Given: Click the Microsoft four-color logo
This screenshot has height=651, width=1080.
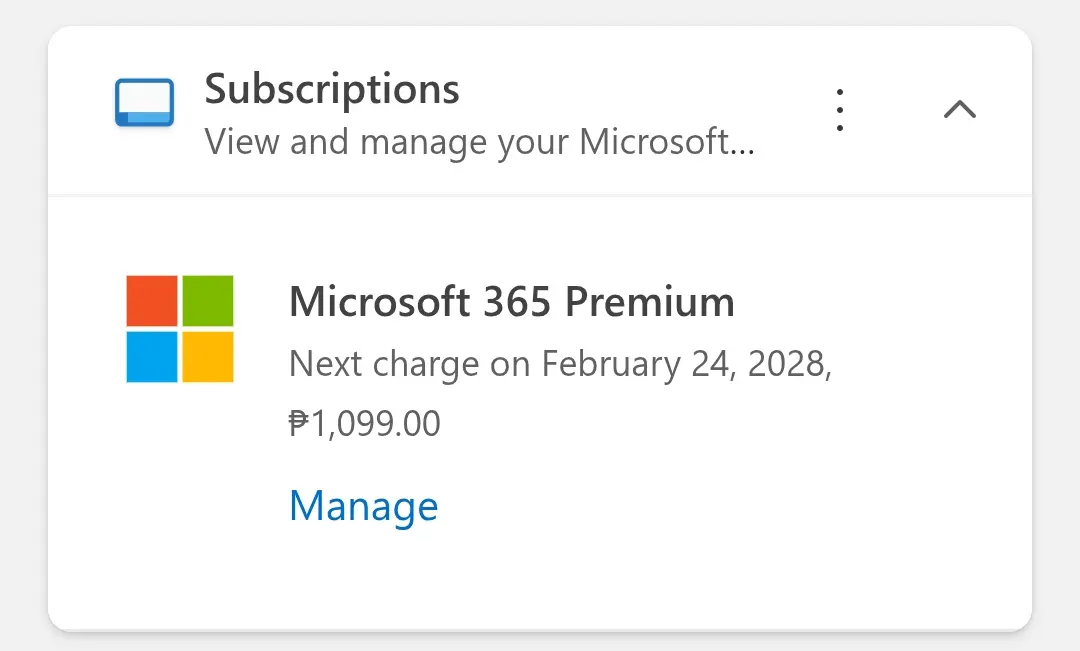Looking at the screenshot, I should click(x=180, y=329).
